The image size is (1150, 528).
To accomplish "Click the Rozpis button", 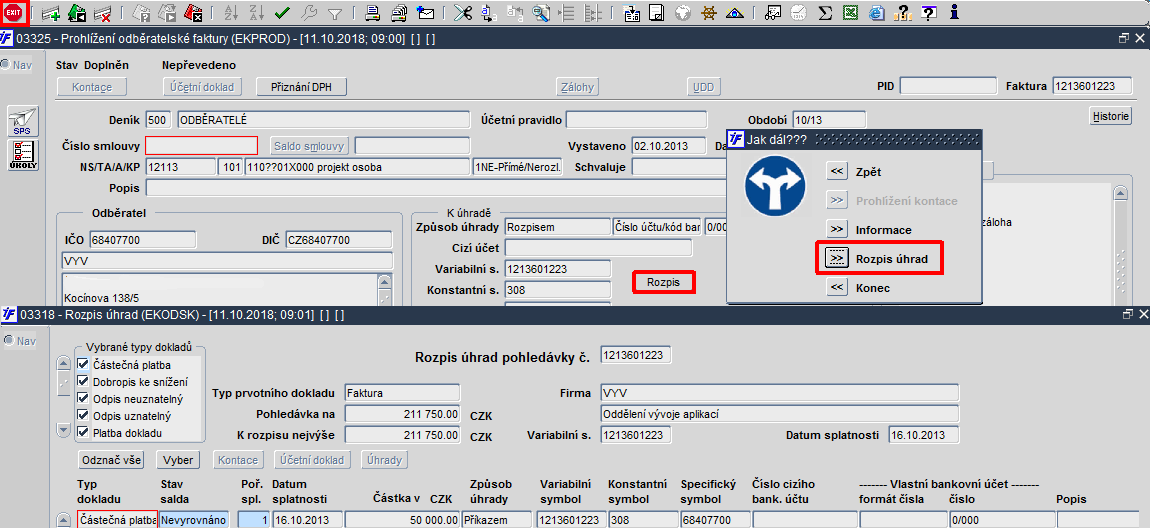I will pyautogui.click(x=663, y=282).
